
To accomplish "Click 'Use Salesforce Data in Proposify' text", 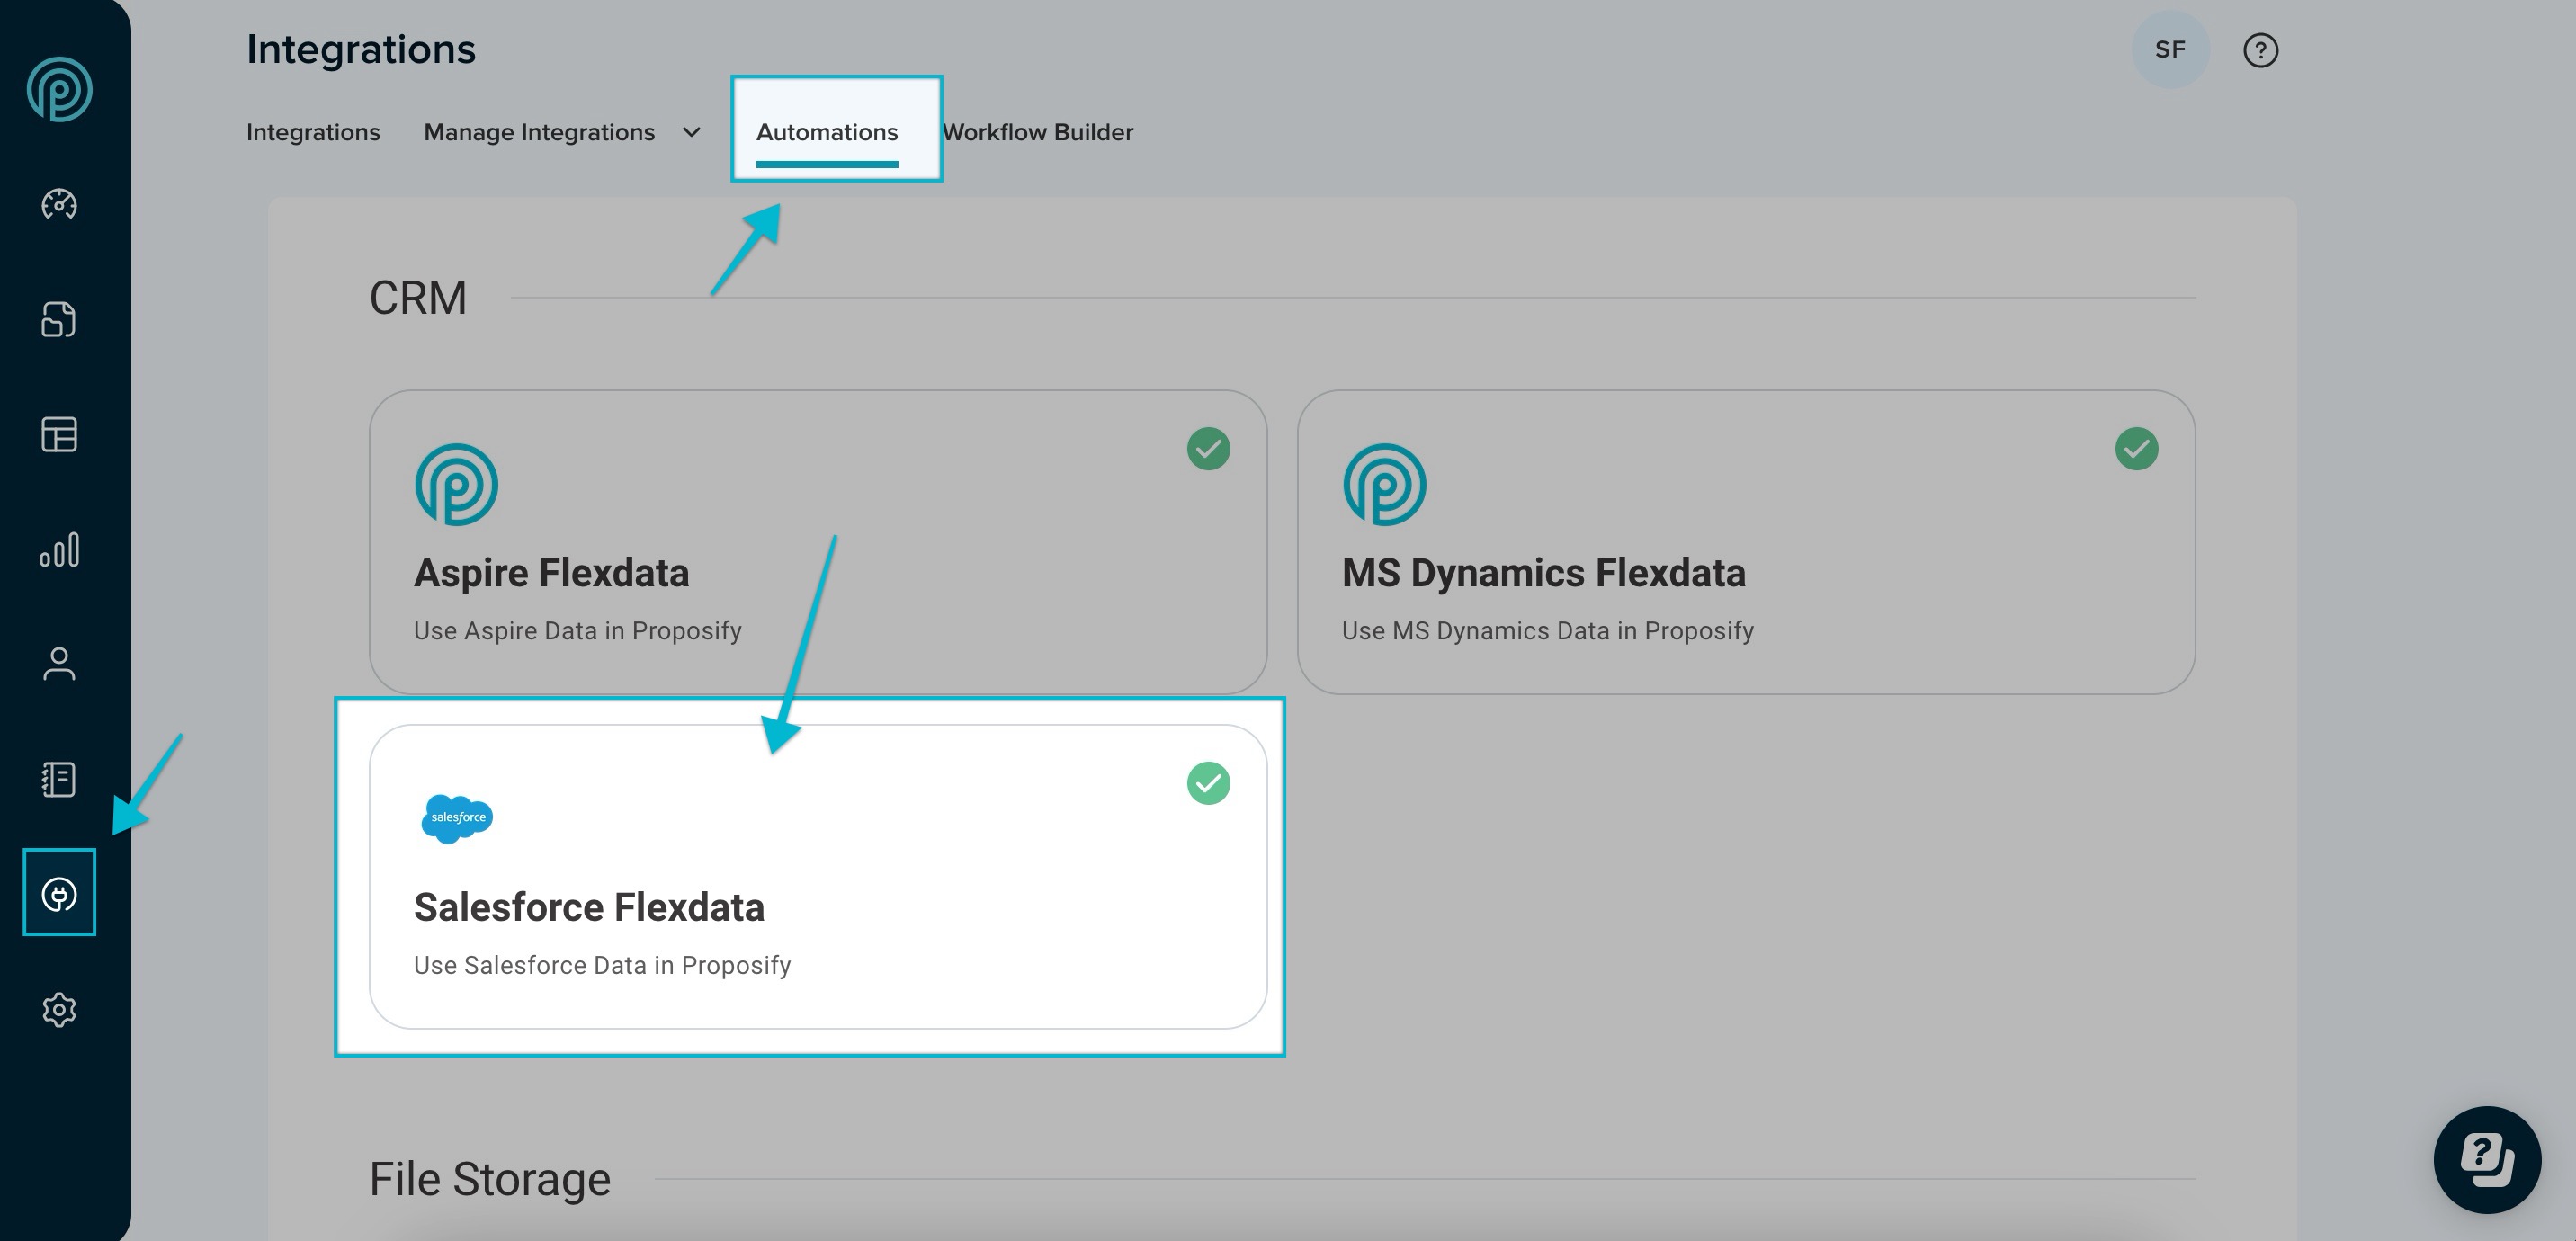I will click(602, 965).
